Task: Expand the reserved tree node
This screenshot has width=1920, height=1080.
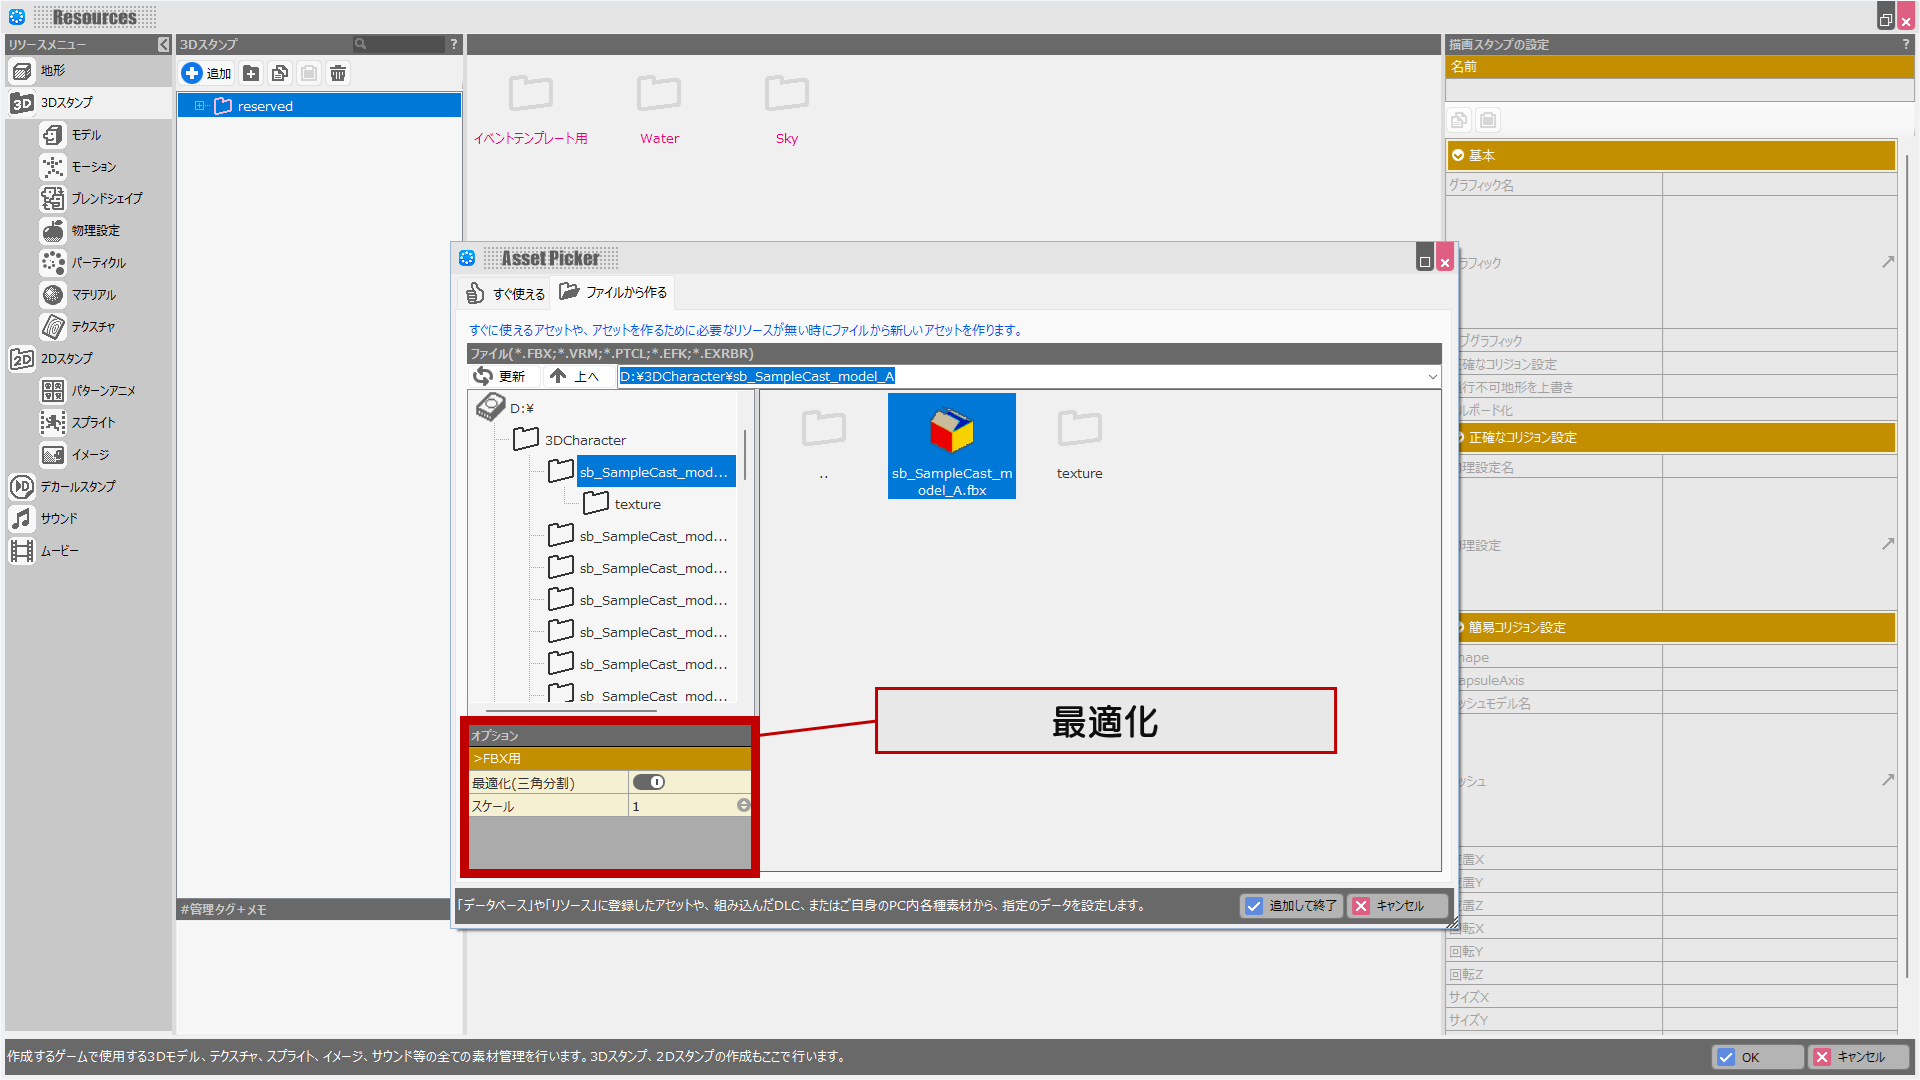Action: [x=199, y=106]
